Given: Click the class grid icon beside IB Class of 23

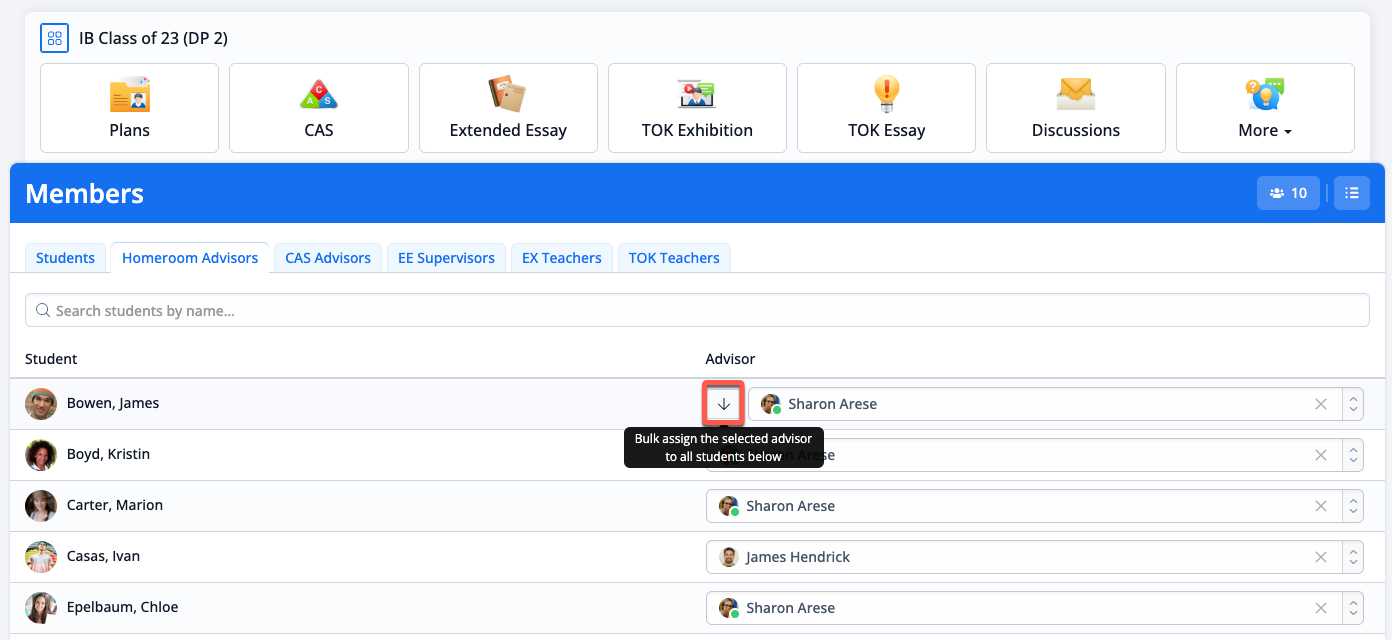Looking at the screenshot, I should 54,39.
